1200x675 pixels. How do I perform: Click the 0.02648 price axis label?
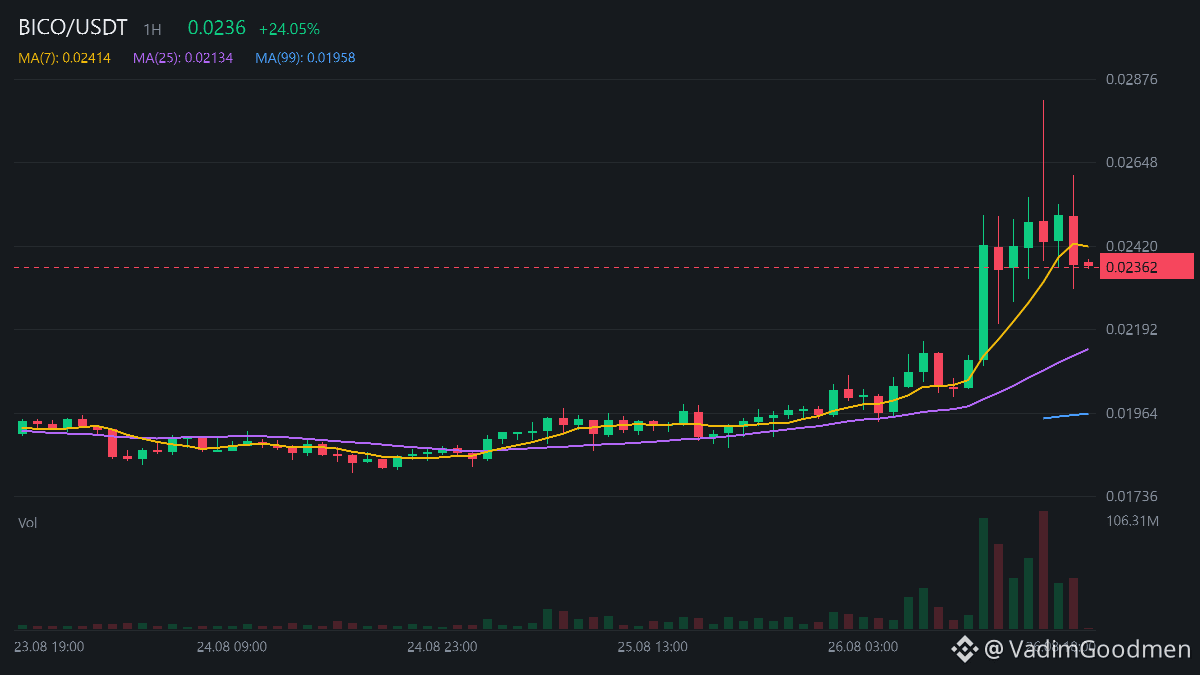point(1132,162)
